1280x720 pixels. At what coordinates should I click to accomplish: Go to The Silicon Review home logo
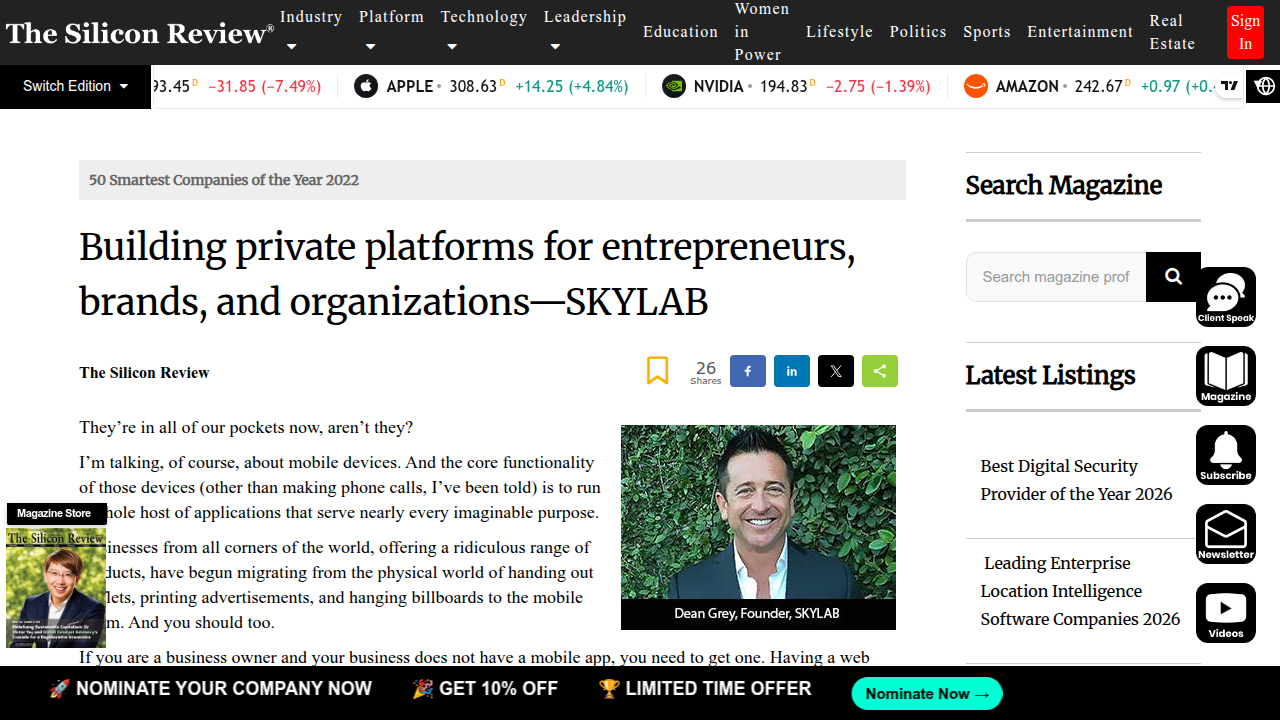point(140,33)
